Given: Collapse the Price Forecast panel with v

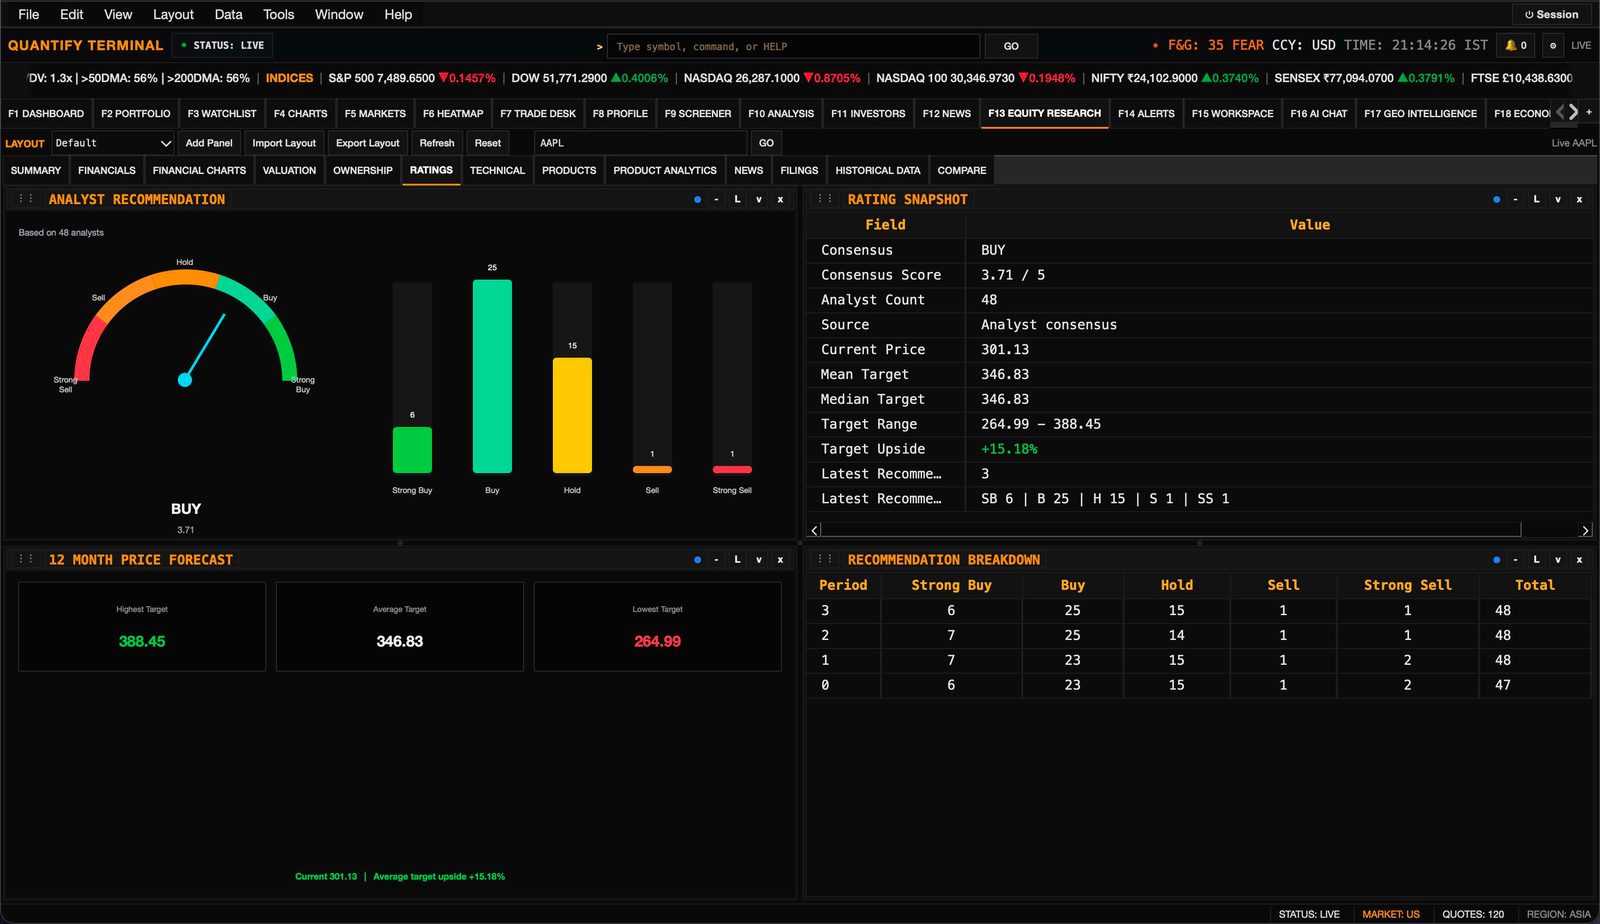Looking at the screenshot, I should pos(759,559).
